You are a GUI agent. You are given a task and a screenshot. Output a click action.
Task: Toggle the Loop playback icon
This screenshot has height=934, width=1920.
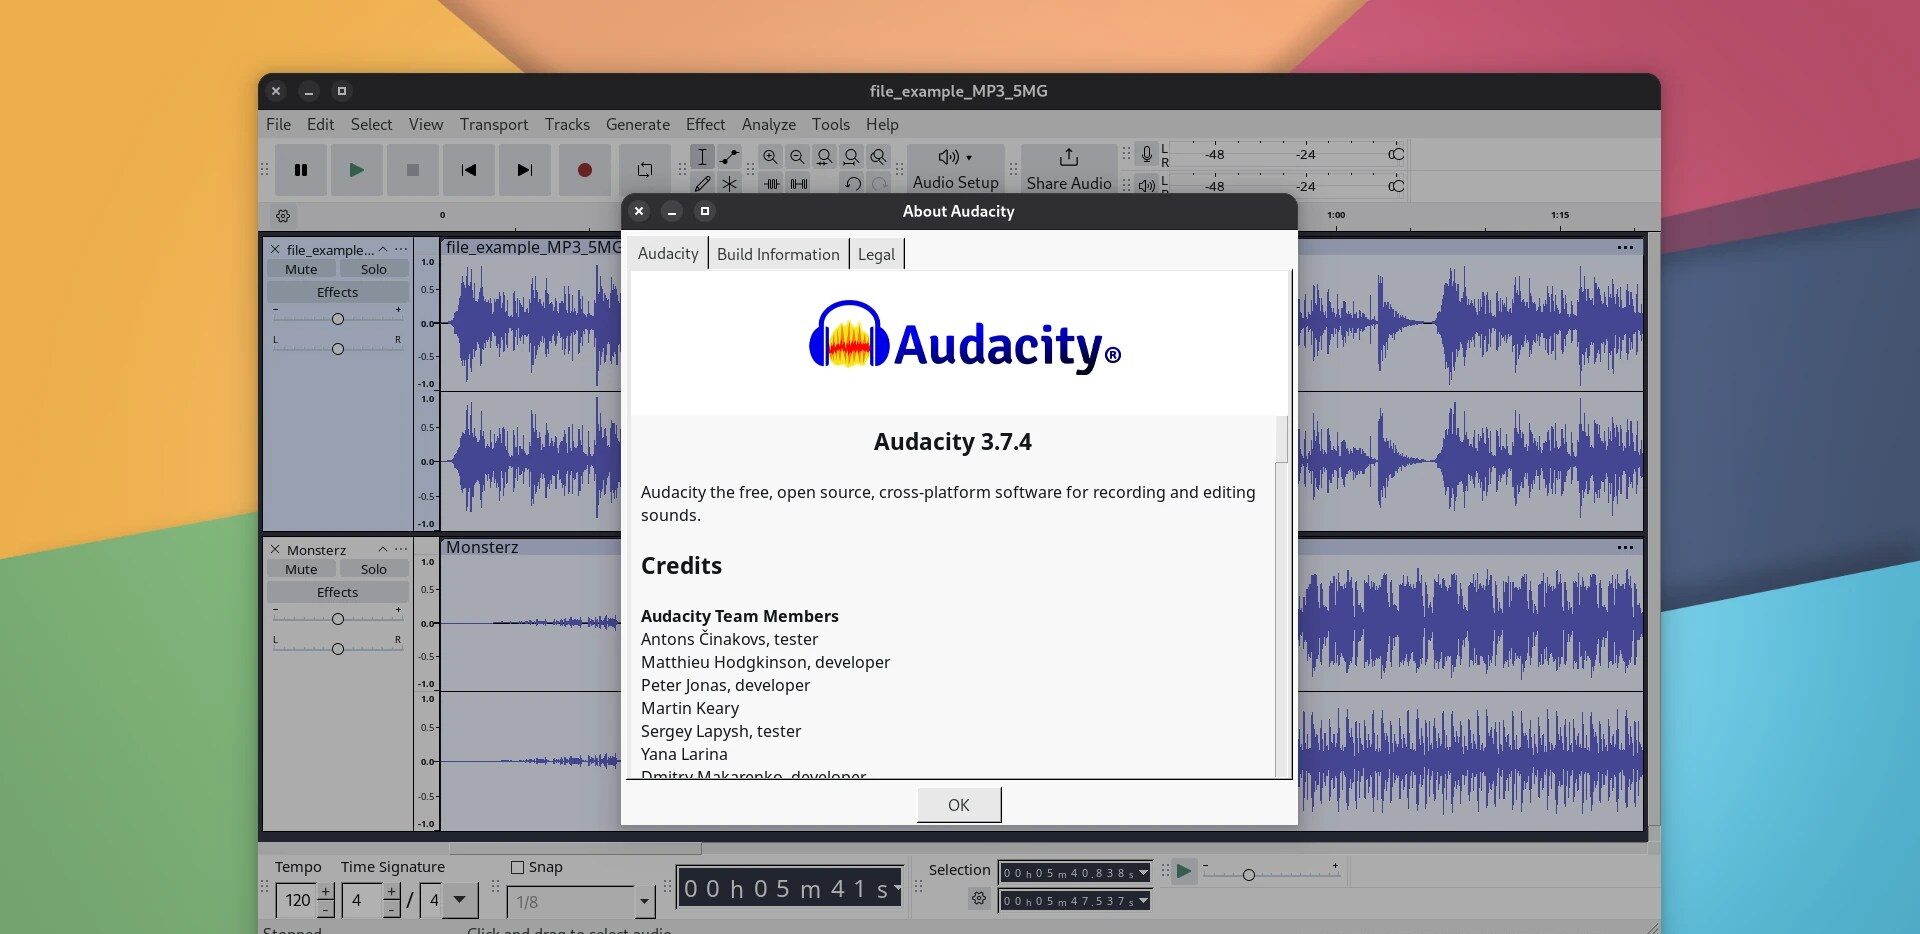(x=645, y=170)
